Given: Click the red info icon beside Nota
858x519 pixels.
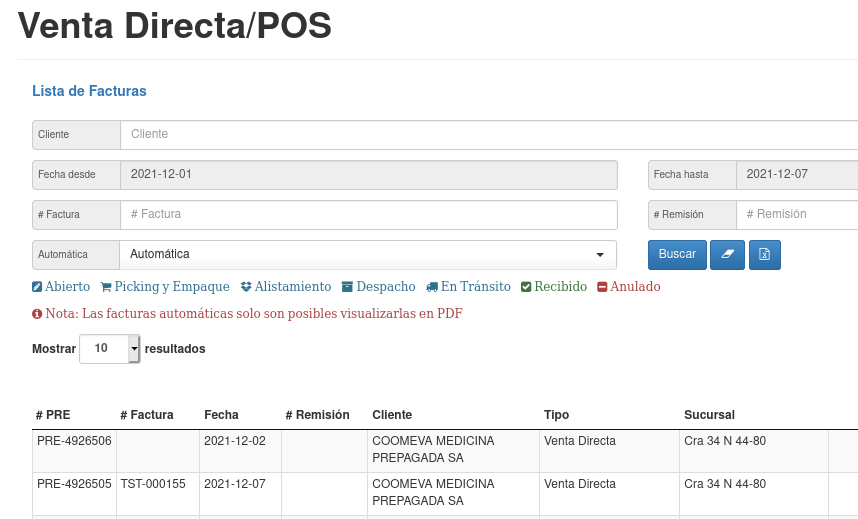Looking at the screenshot, I should point(37,314).
